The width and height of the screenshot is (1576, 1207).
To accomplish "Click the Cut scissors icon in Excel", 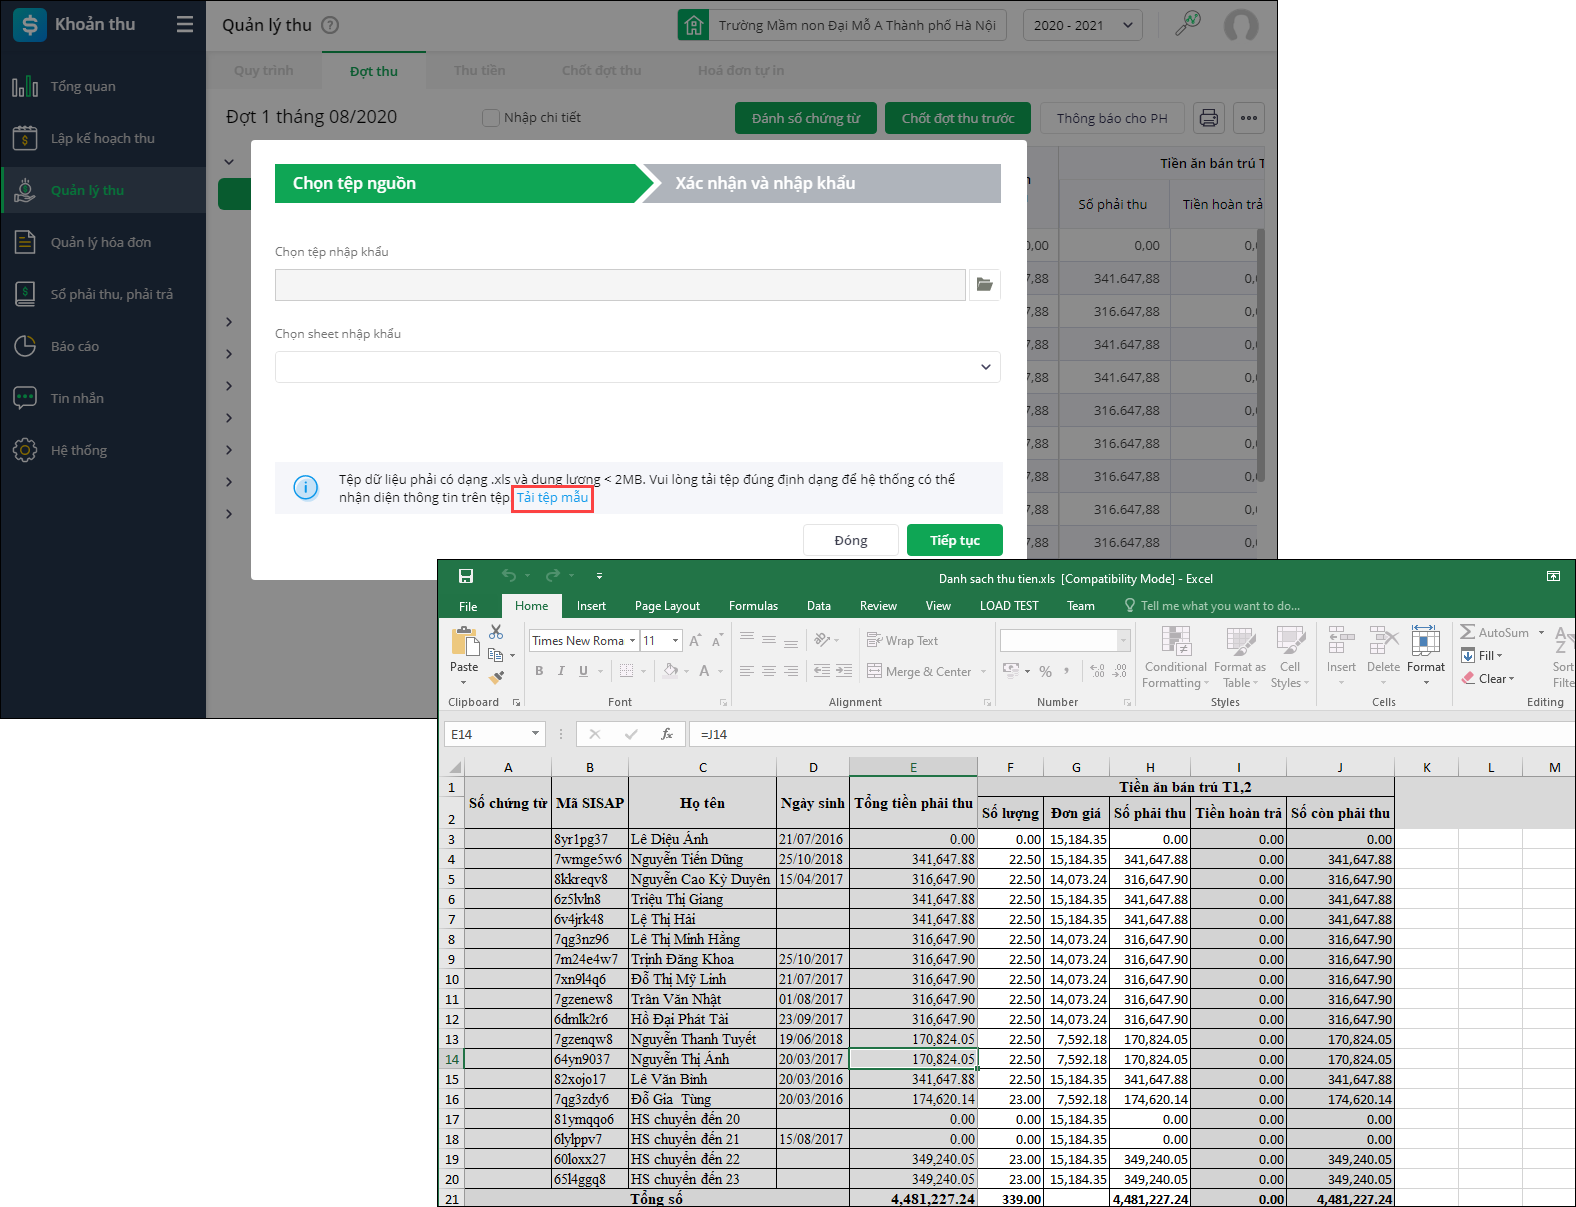I will pyautogui.click(x=496, y=632).
